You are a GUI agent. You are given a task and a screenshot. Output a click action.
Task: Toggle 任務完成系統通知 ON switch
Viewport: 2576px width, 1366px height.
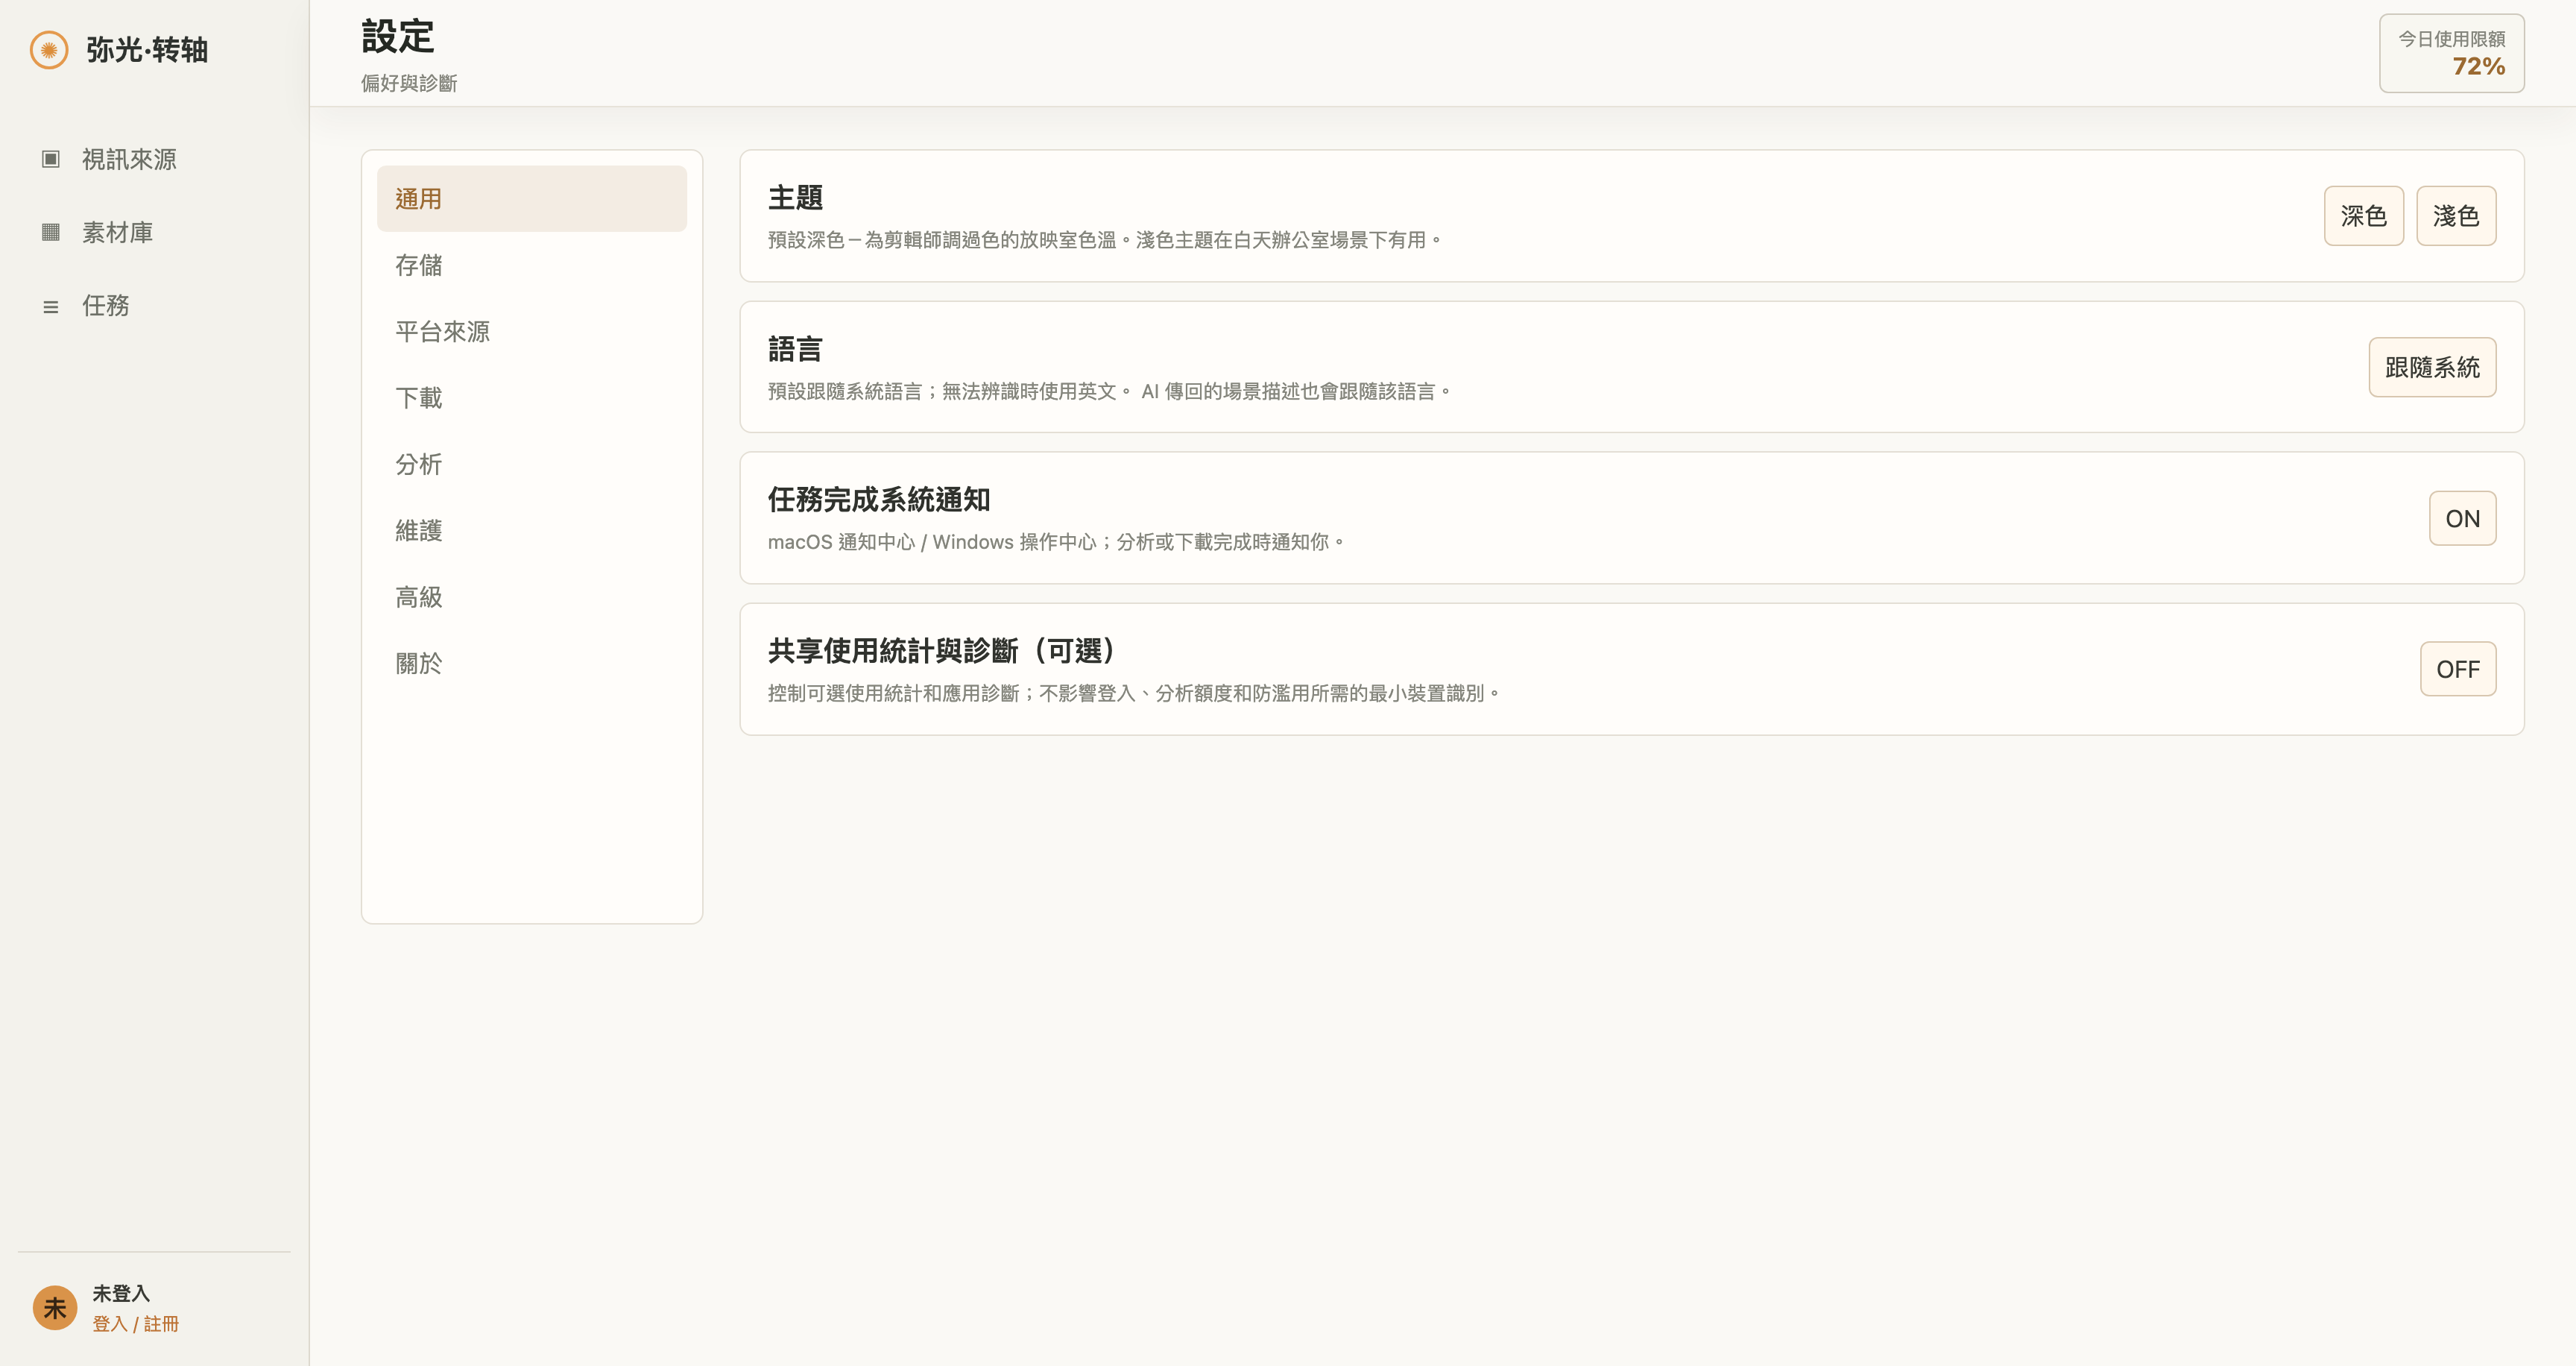pos(2463,518)
